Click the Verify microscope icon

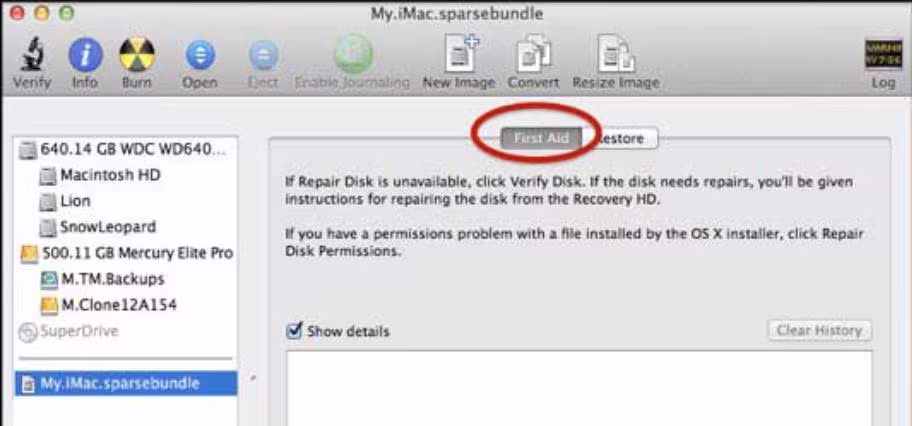31,55
